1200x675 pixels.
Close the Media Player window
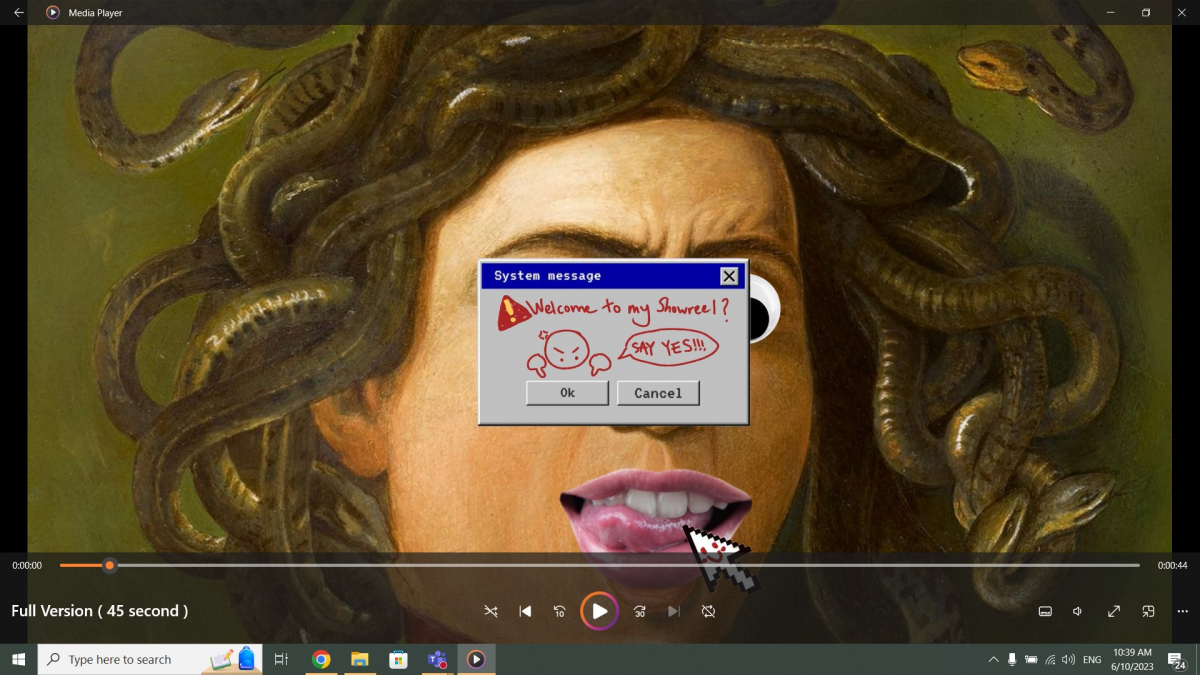tap(1182, 13)
